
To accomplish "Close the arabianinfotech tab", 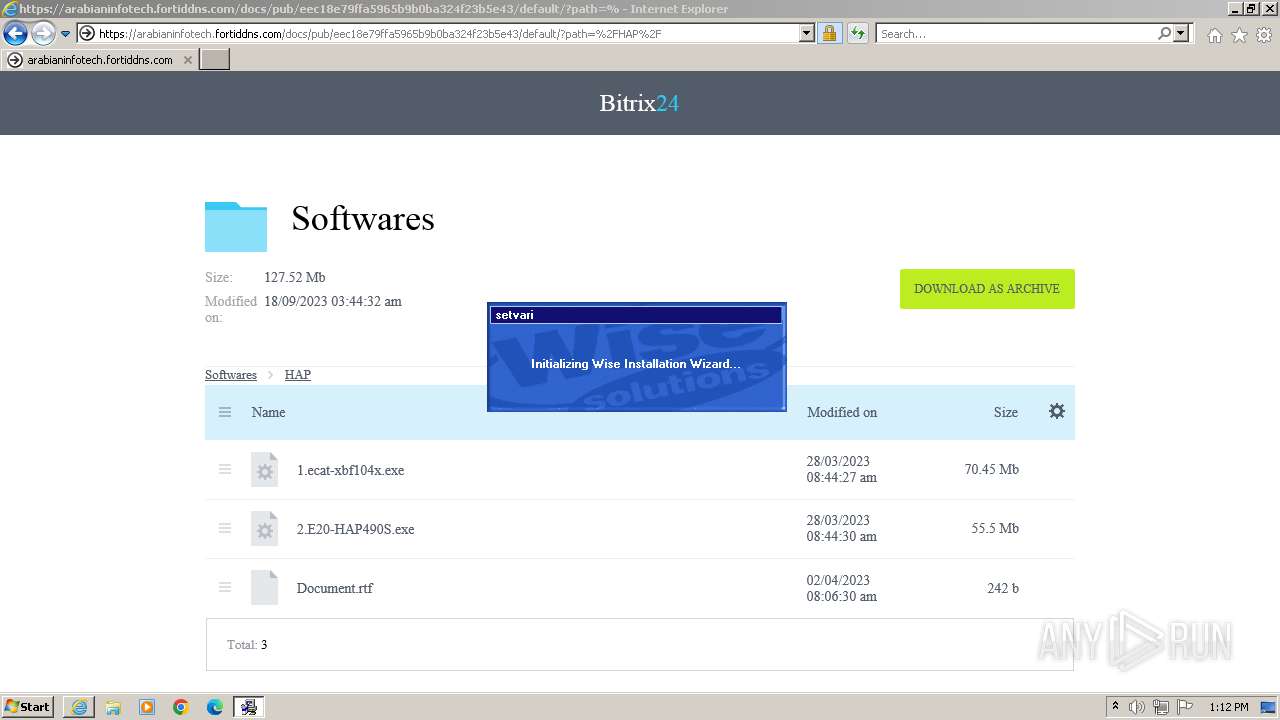I will pyautogui.click(x=187, y=60).
